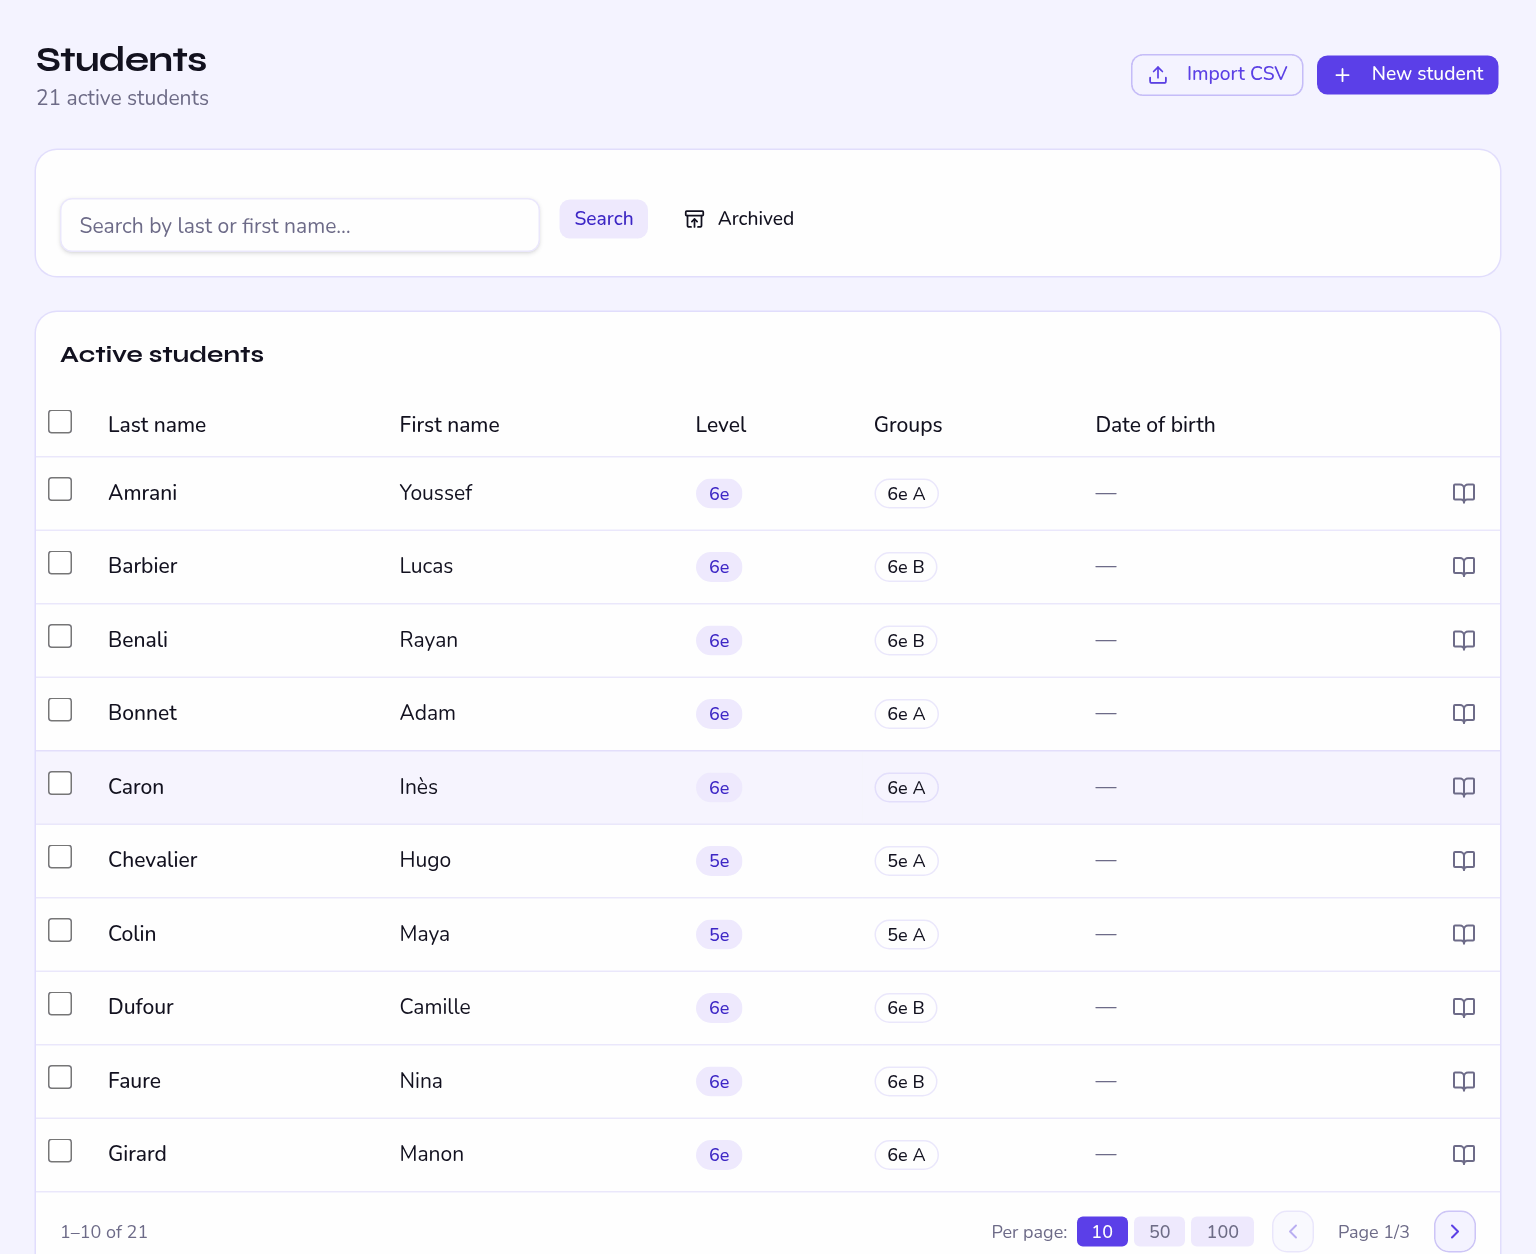Open the book icon for Amrani
Image resolution: width=1536 pixels, height=1254 pixels.
tap(1463, 493)
